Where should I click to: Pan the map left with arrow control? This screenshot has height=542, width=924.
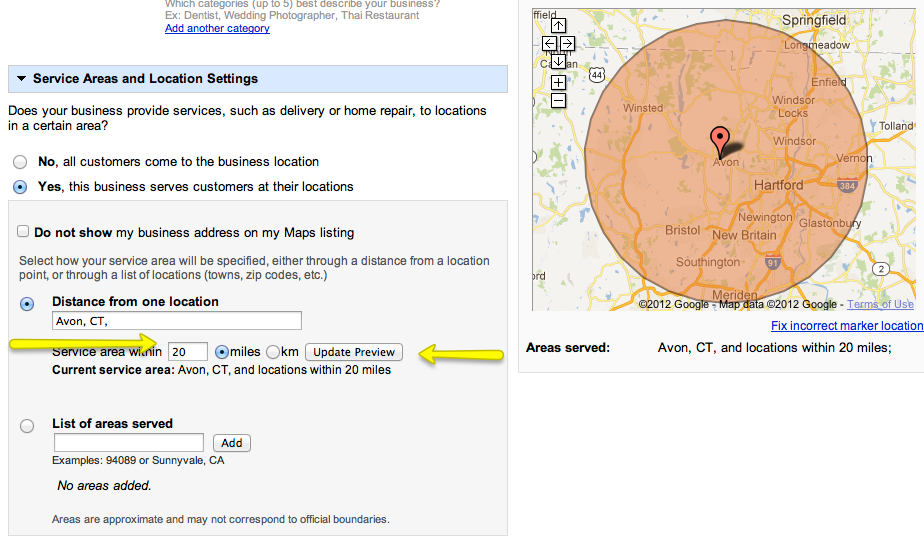tap(549, 44)
